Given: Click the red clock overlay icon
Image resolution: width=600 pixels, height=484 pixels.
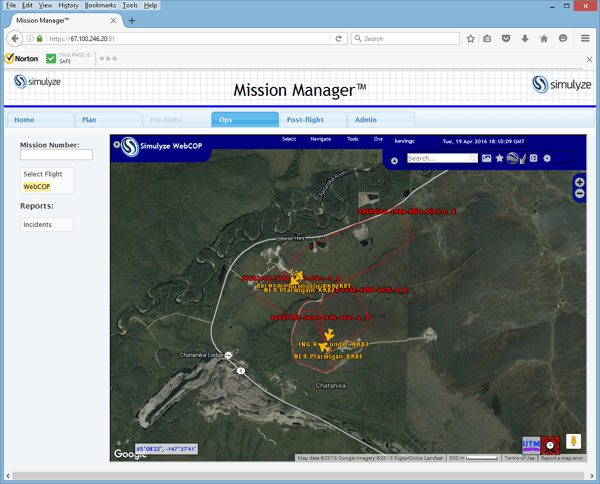Looking at the screenshot, I should coord(550,445).
